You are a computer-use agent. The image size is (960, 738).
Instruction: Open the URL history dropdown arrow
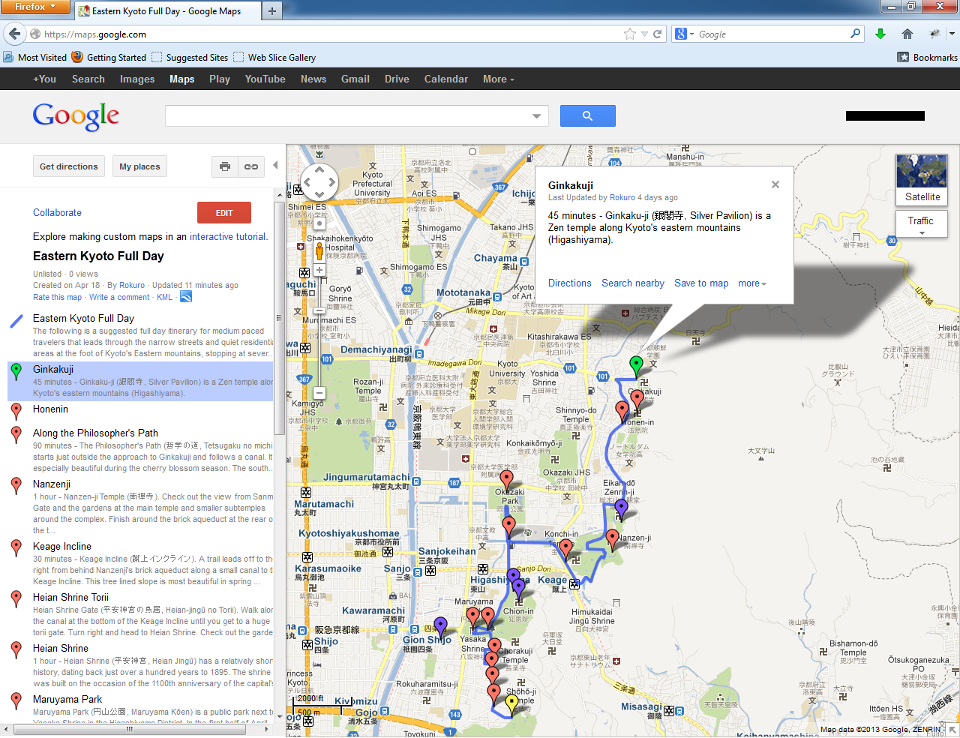tap(644, 34)
